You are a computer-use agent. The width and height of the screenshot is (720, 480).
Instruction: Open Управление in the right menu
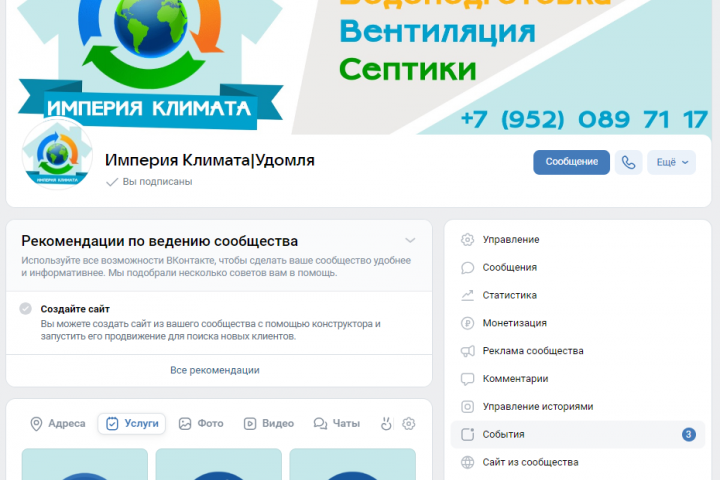578,240
